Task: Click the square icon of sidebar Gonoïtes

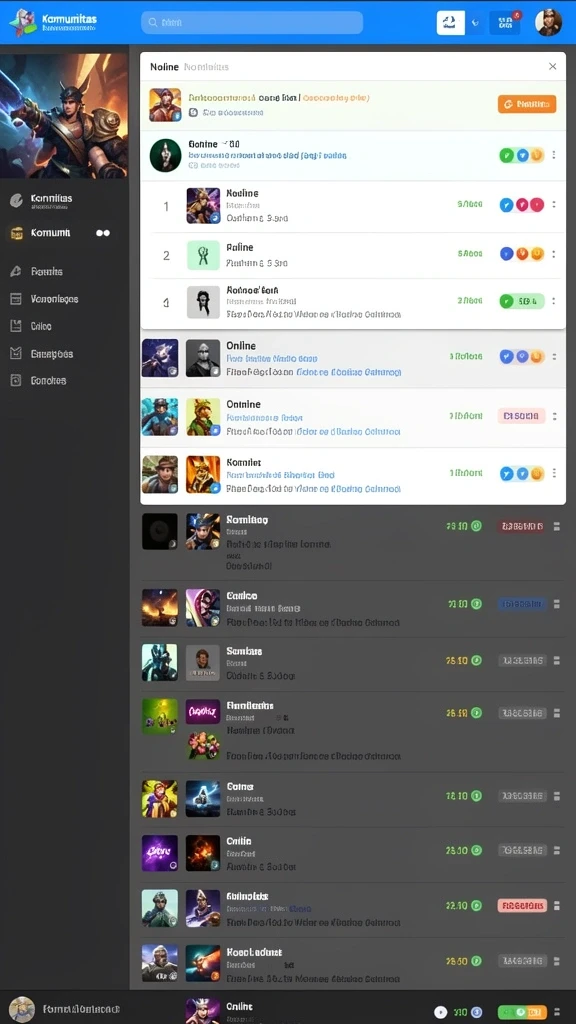Action: (x=16, y=381)
